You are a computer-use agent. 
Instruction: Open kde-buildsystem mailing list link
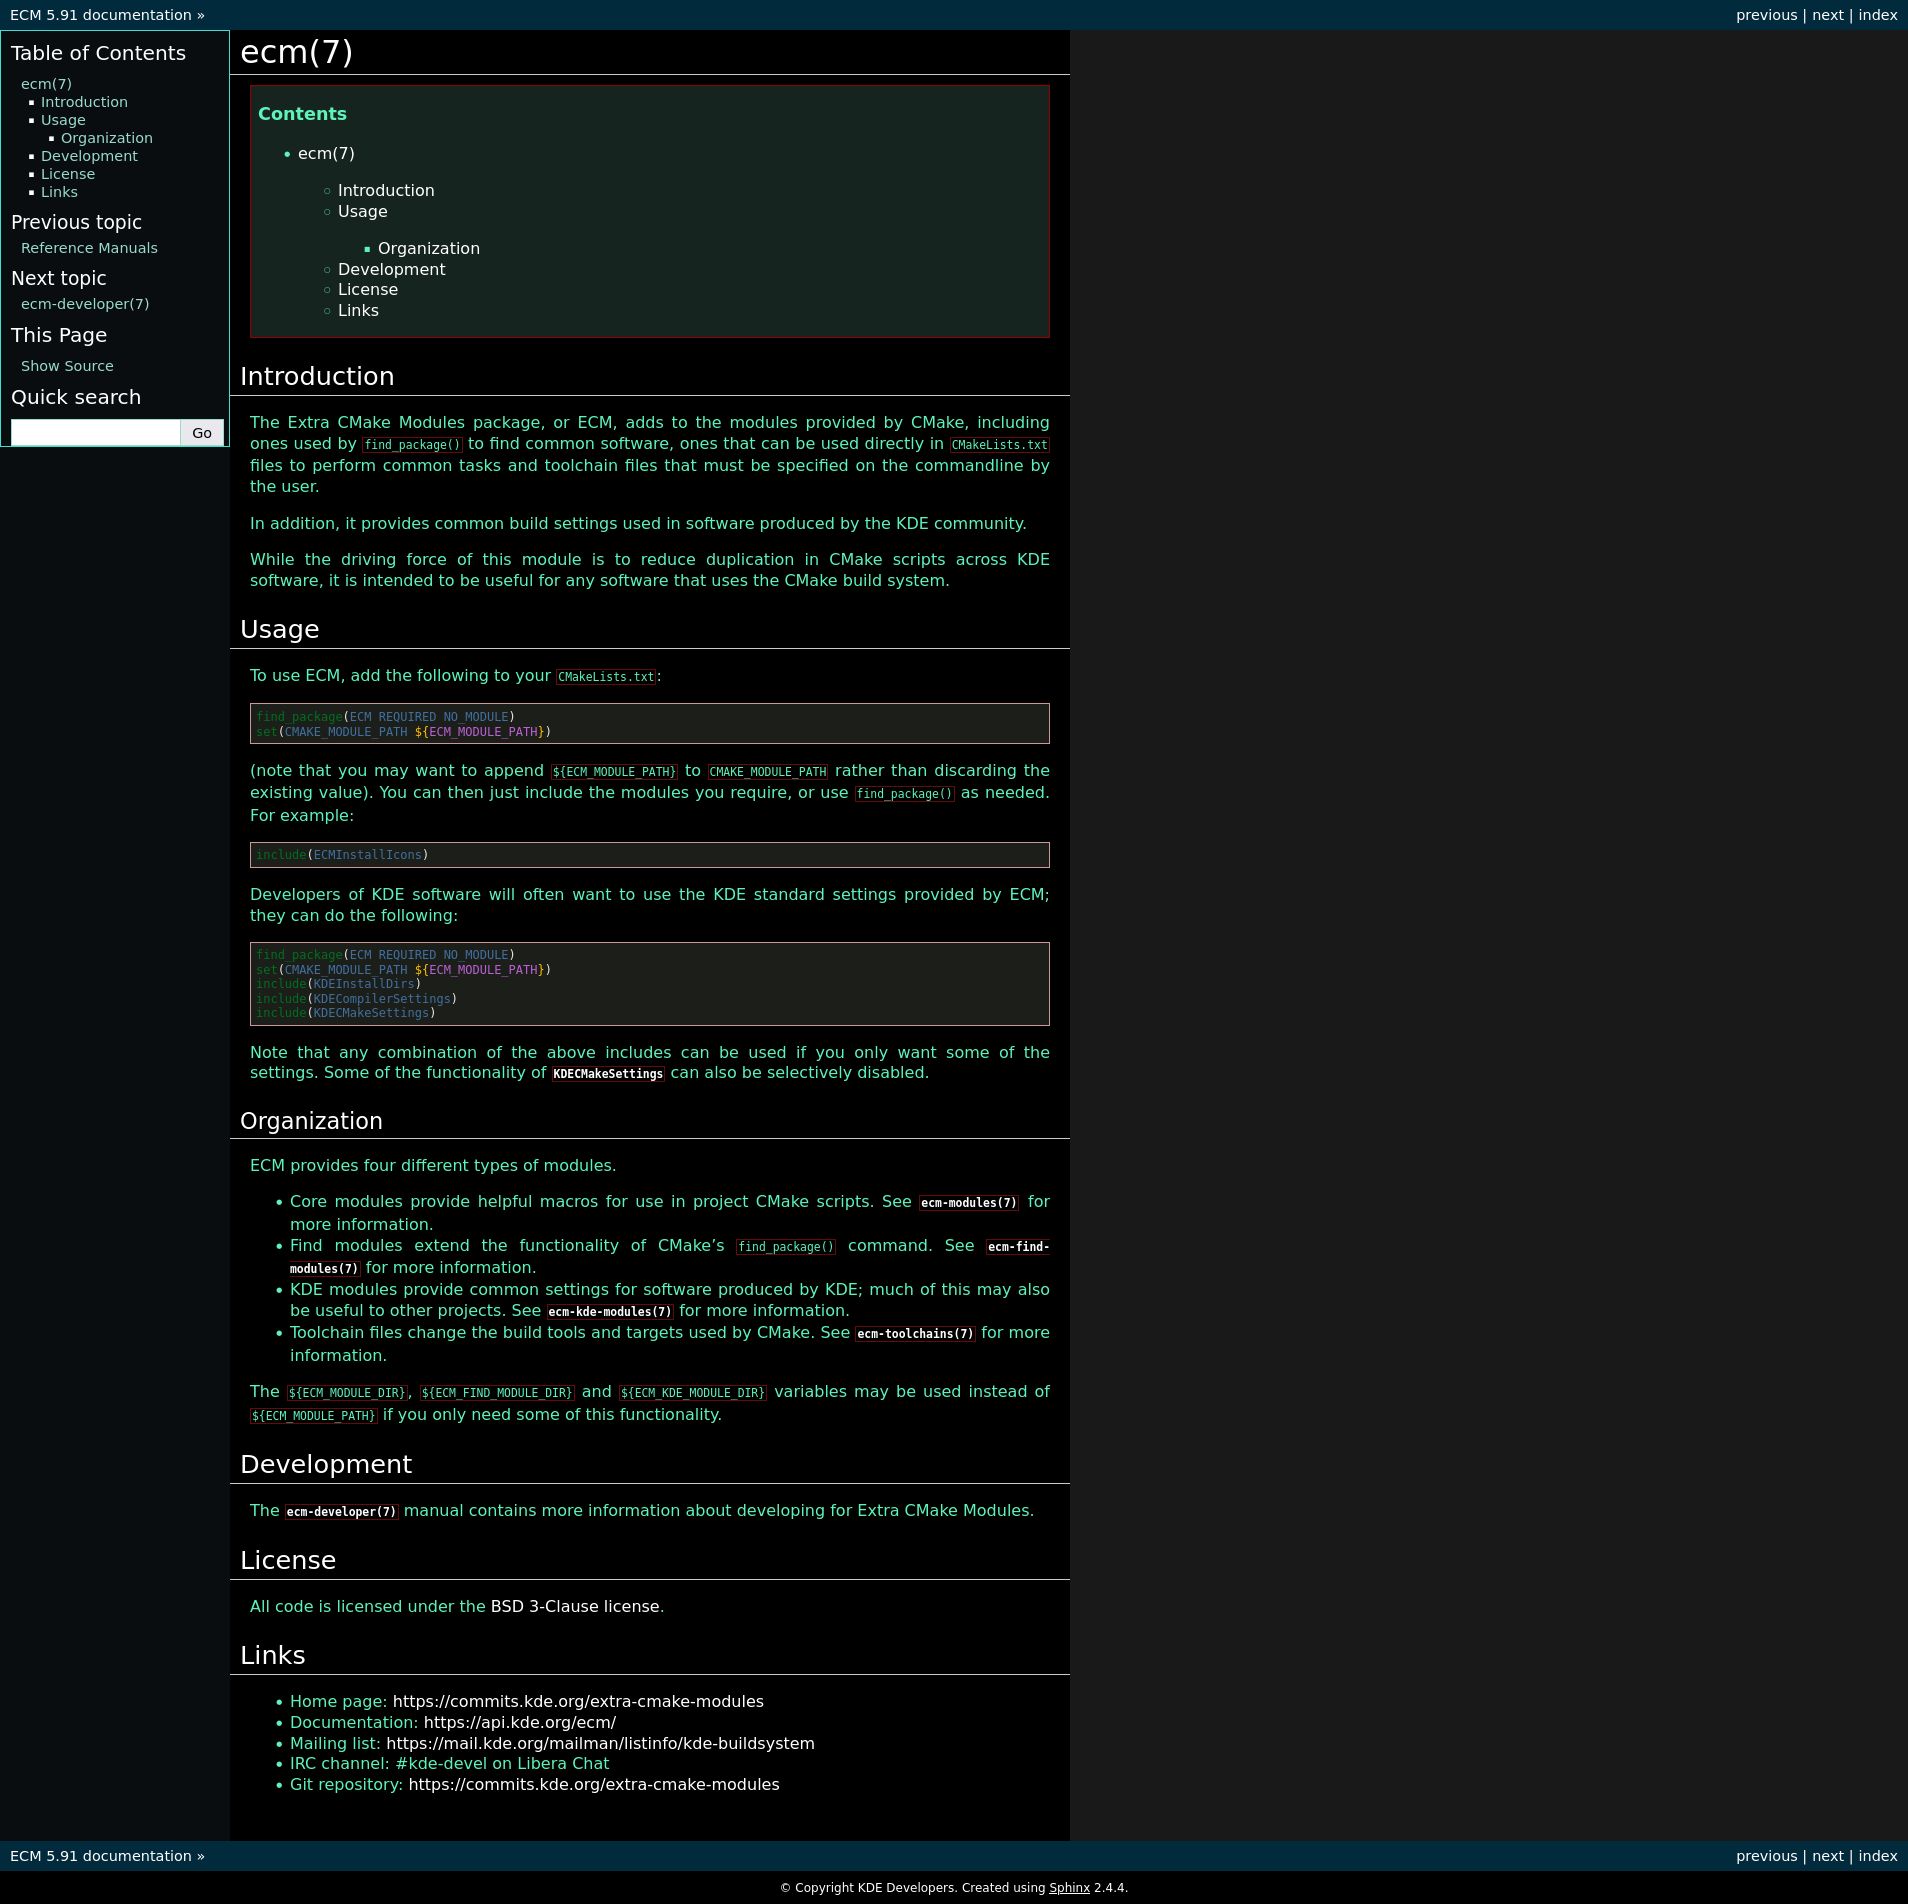(600, 1744)
